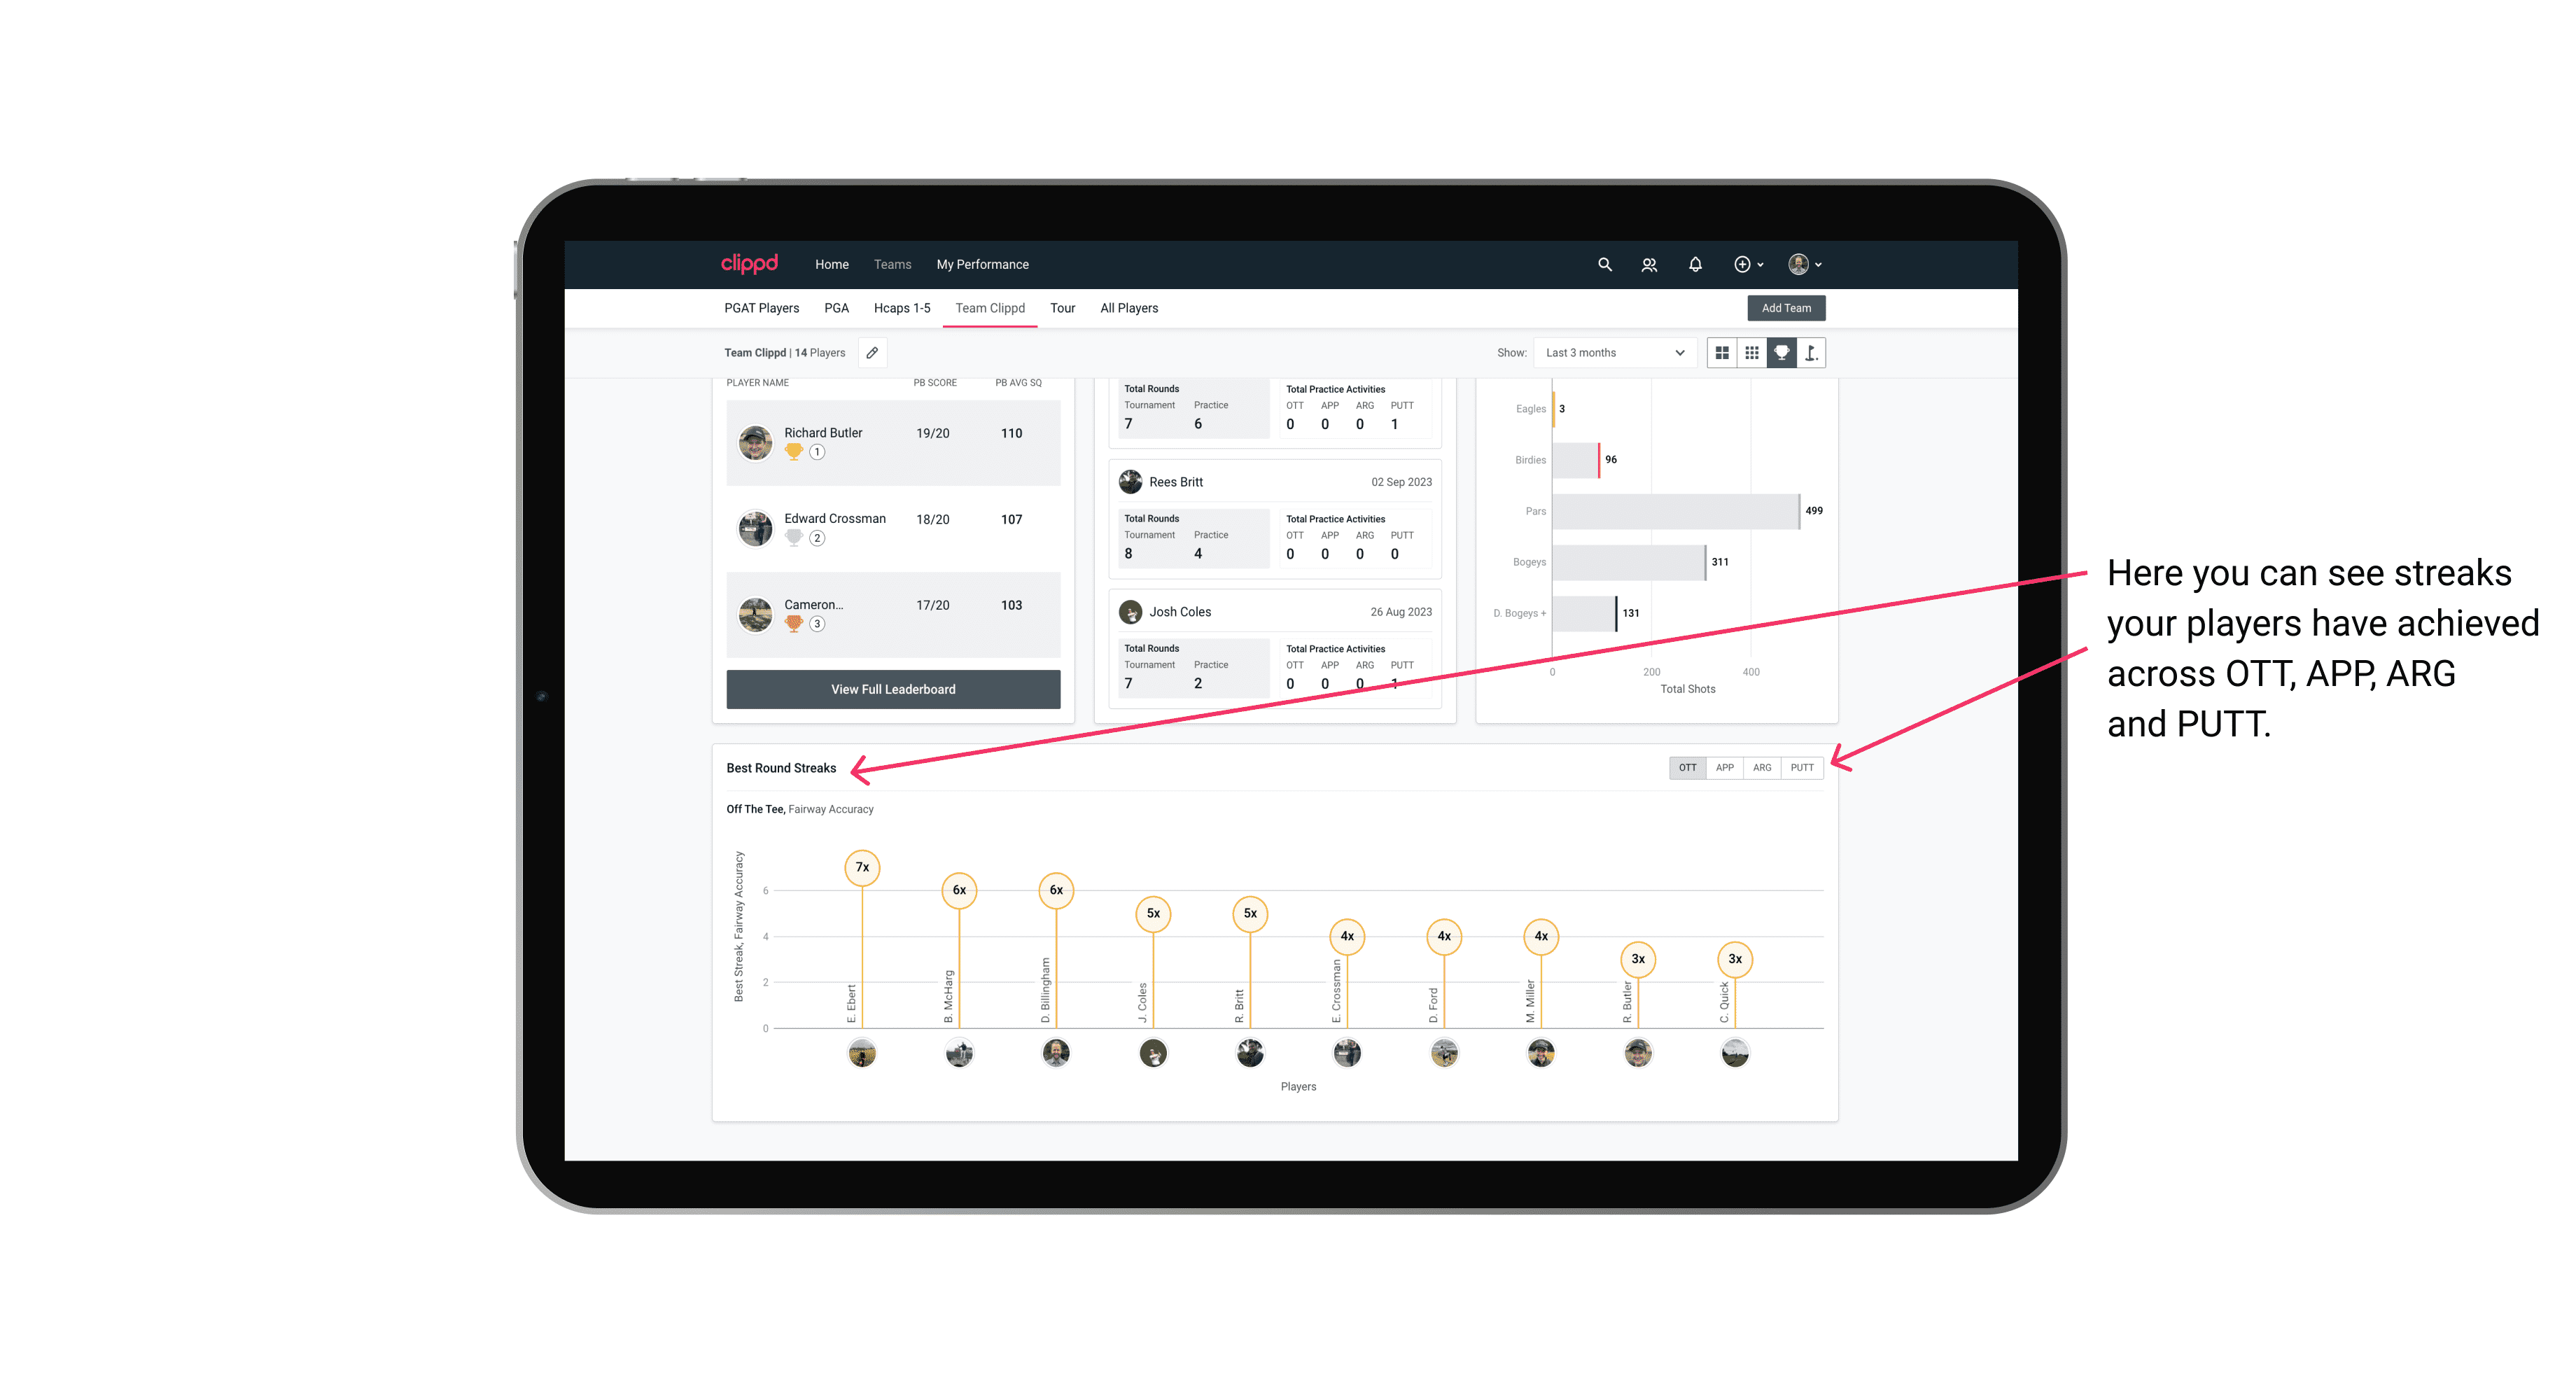Open the Last 3 months date range dropdown
This screenshot has width=2576, height=1386.
click(x=1611, y=353)
